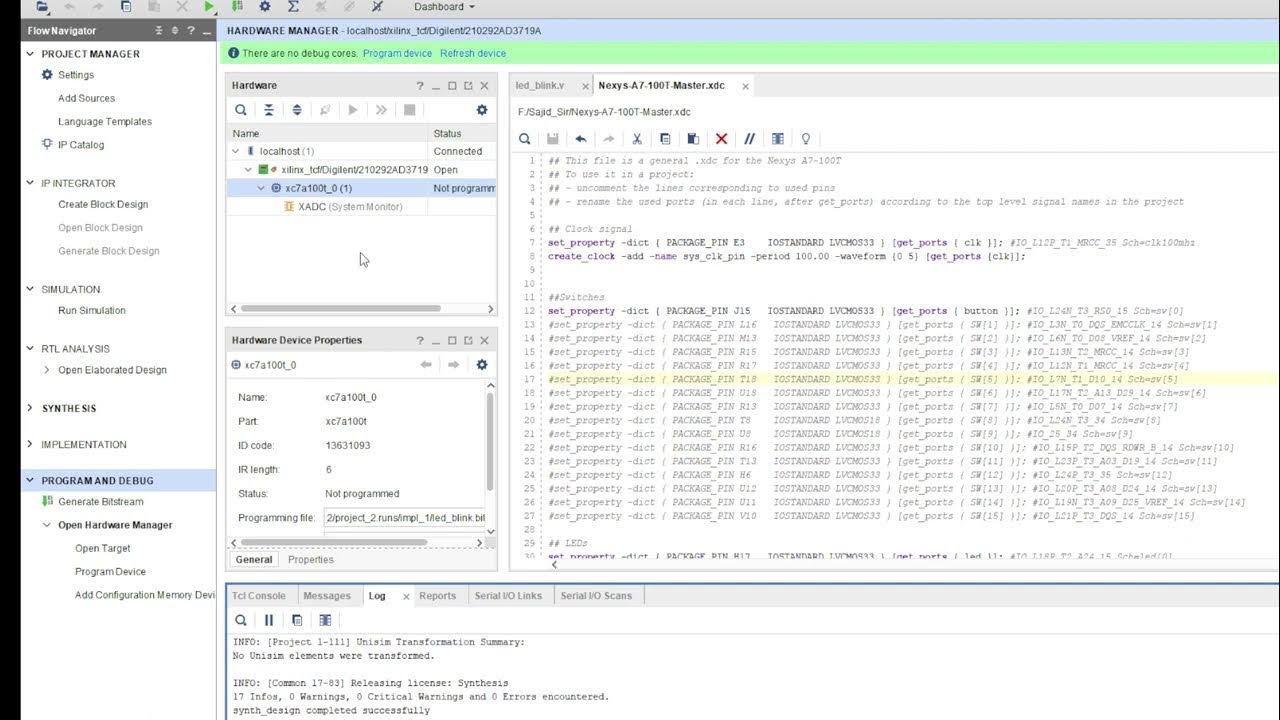The width and height of the screenshot is (1280, 720).
Task: Open the Reports tab
Action: tap(437, 596)
